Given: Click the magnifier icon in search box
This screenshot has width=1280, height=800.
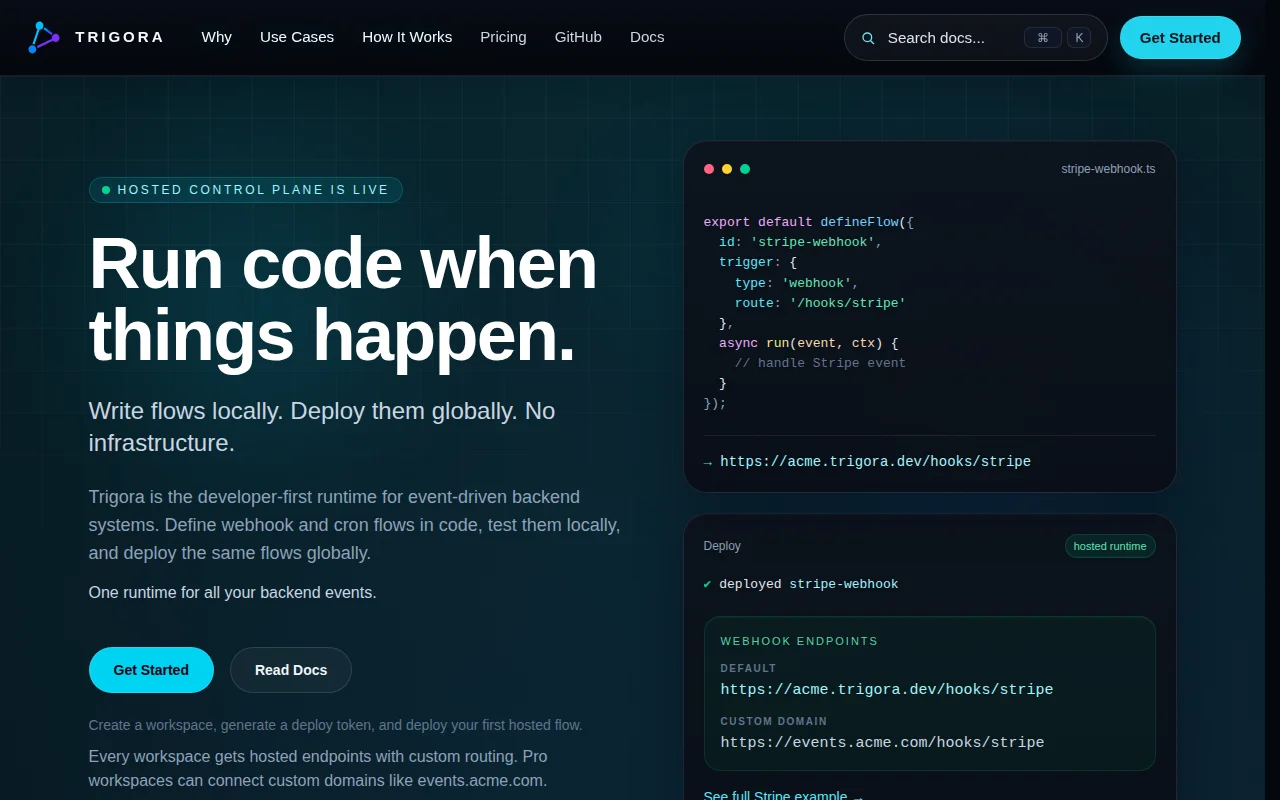Looking at the screenshot, I should point(868,38).
